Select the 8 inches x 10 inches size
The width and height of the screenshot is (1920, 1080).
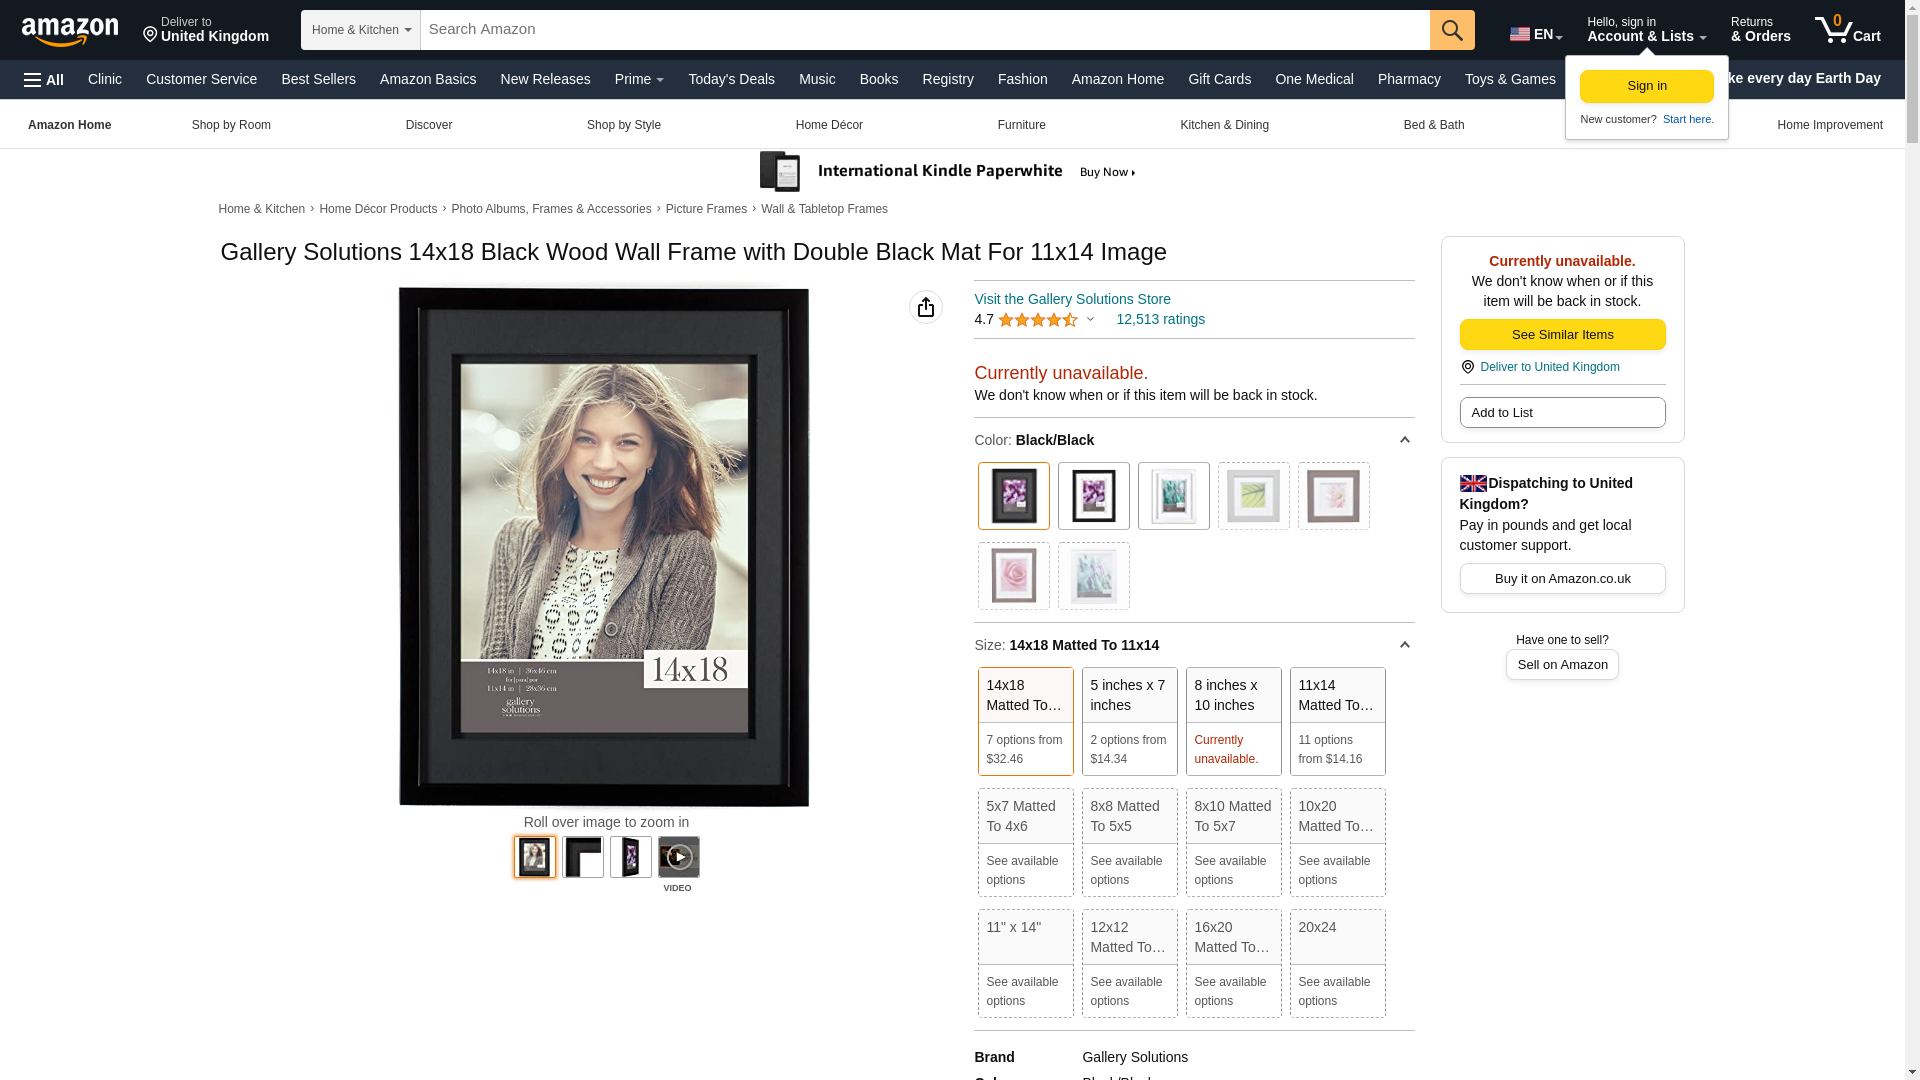pyautogui.click(x=1233, y=720)
